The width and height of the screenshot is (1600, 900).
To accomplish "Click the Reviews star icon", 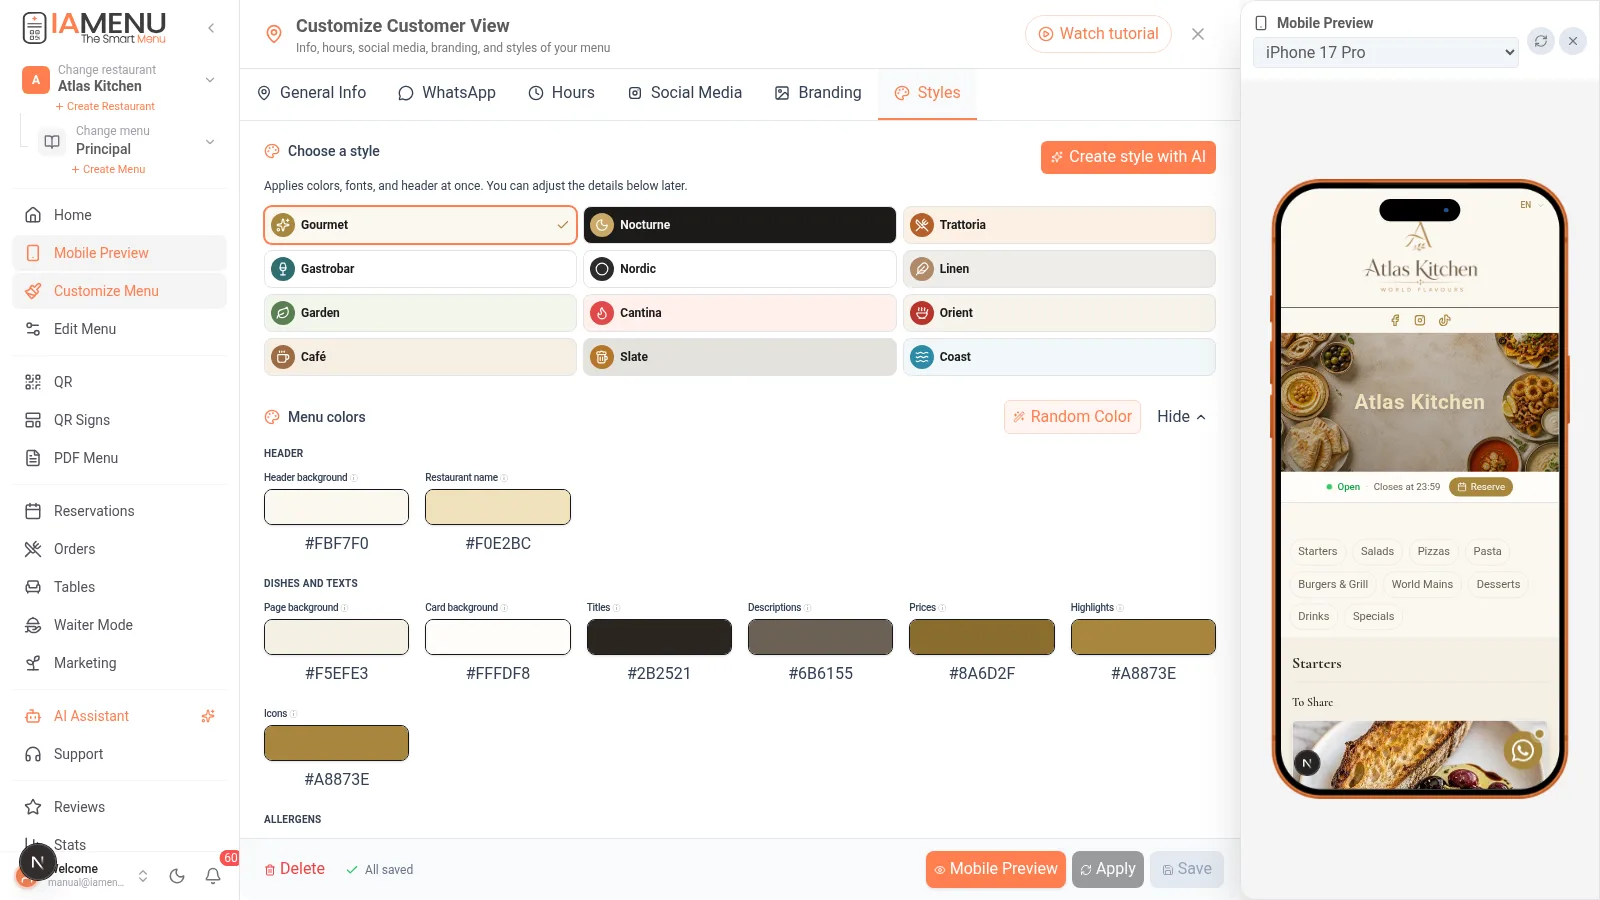I will point(33,807).
